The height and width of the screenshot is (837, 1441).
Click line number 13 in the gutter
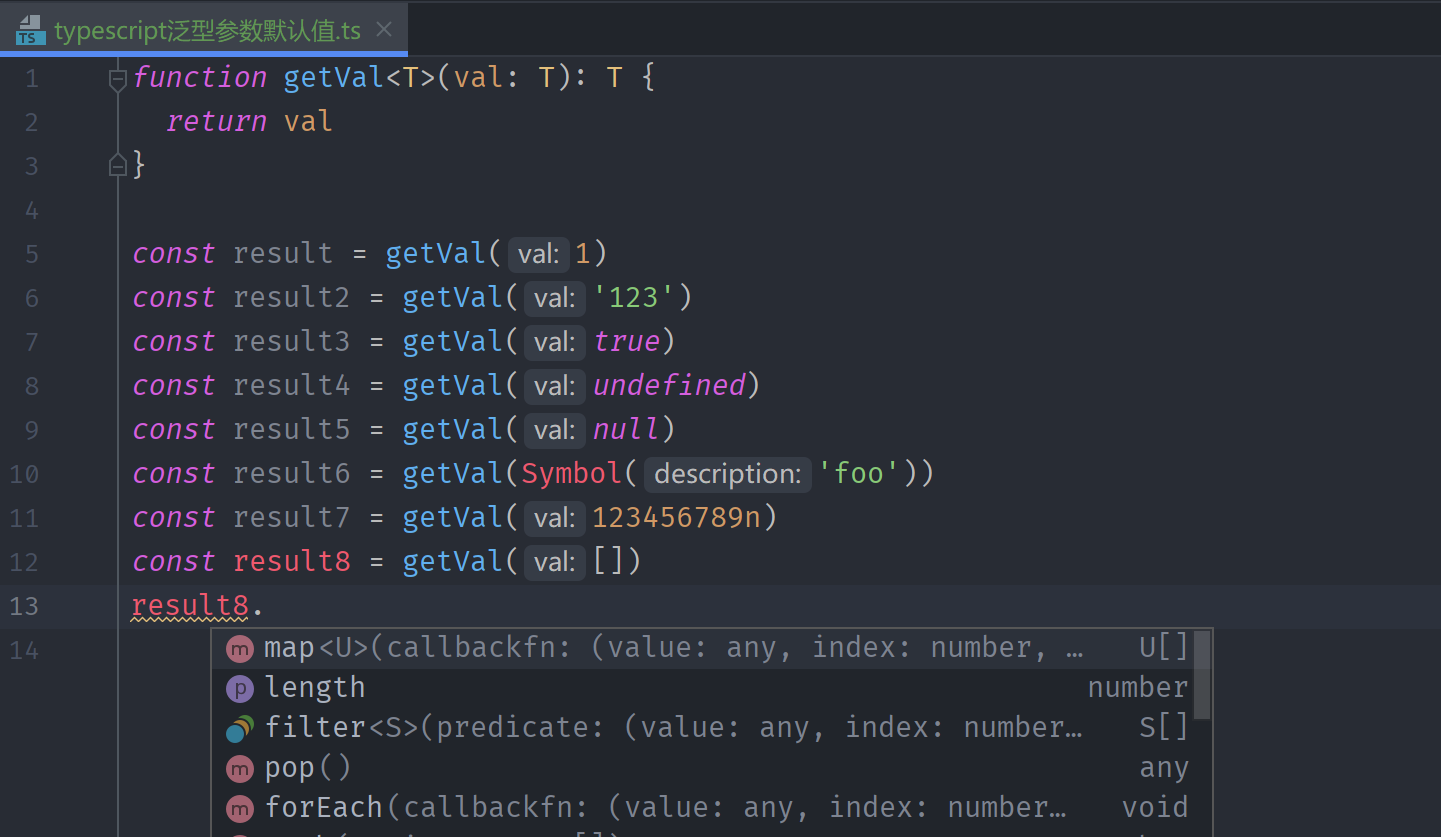coord(24,606)
